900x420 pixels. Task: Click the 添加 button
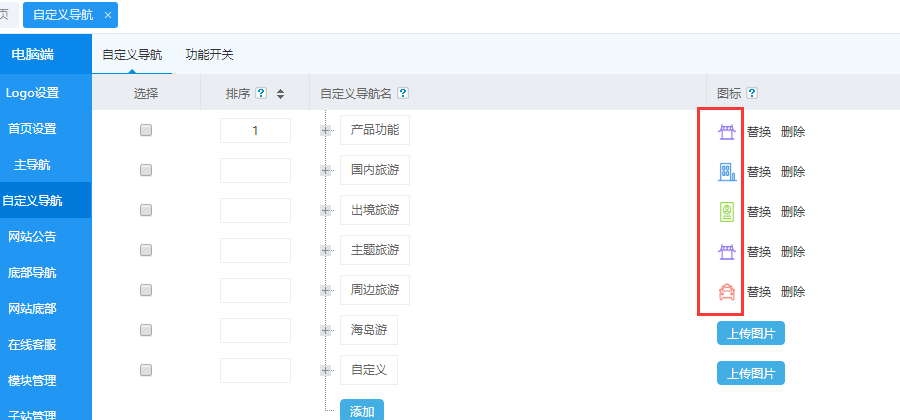[361, 410]
